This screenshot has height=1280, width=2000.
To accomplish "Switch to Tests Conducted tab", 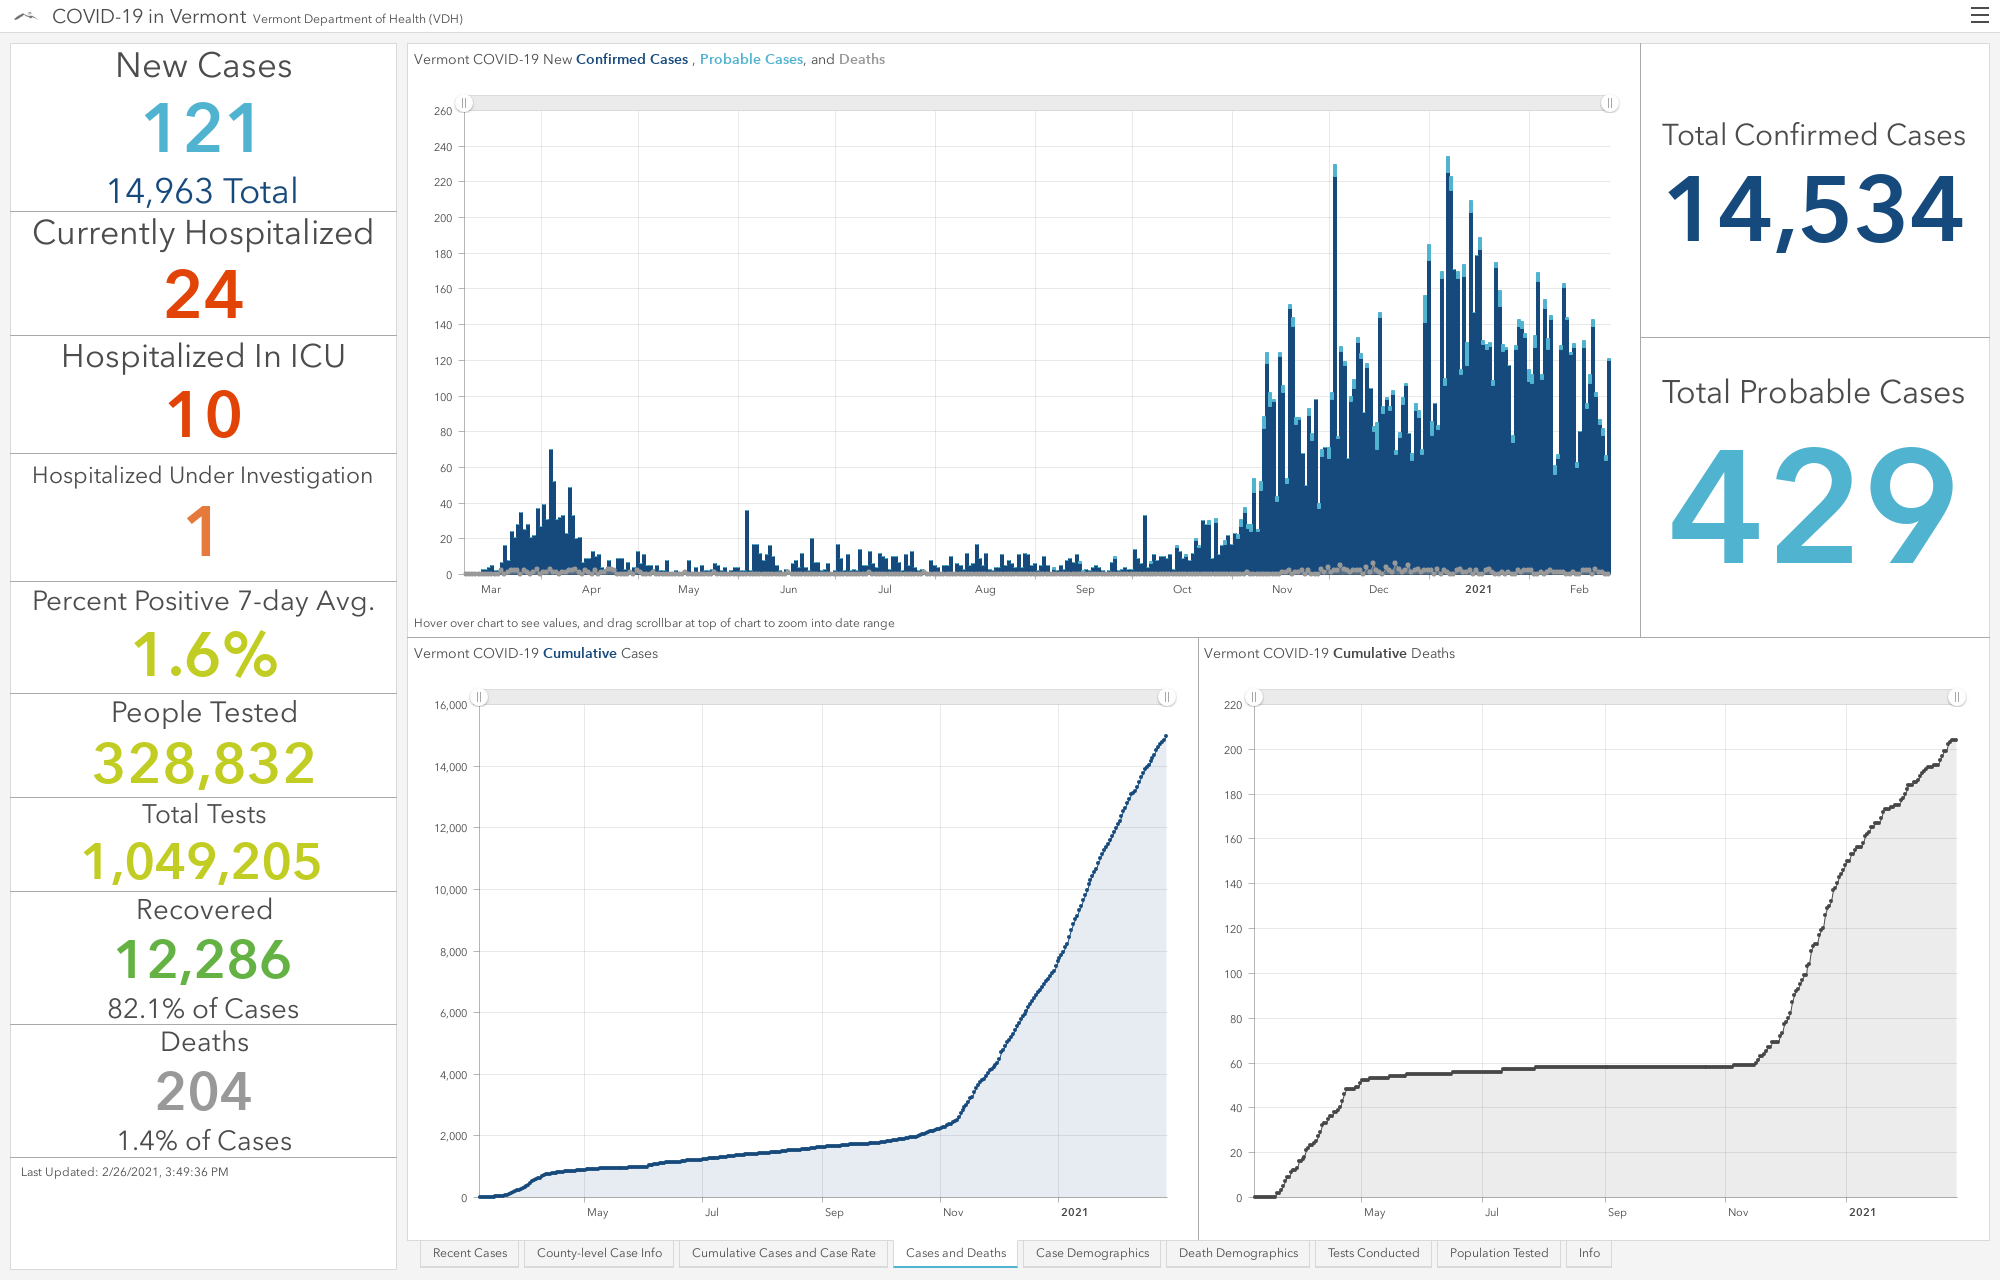I will click(1373, 1253).
